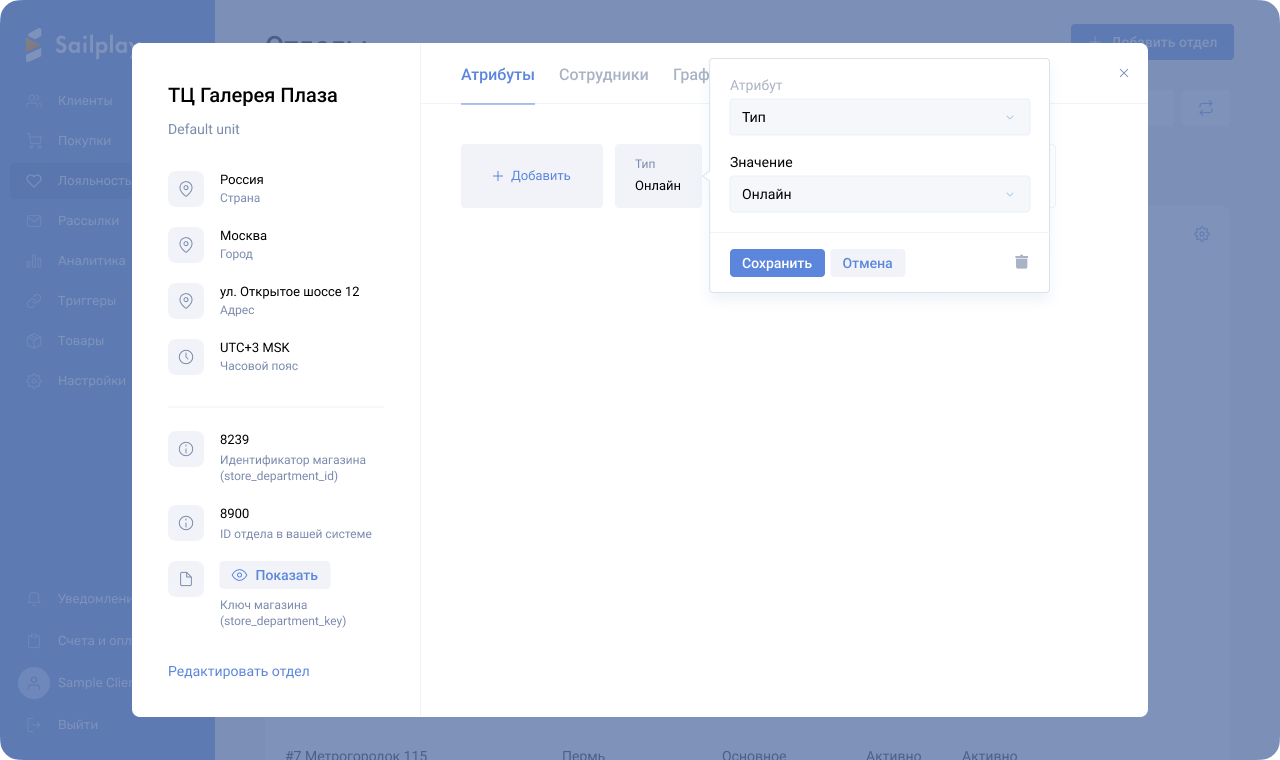This screenshot has width=1280, height=760.
Task: Open the Редактировать отдел link
Action: point(238,671)
